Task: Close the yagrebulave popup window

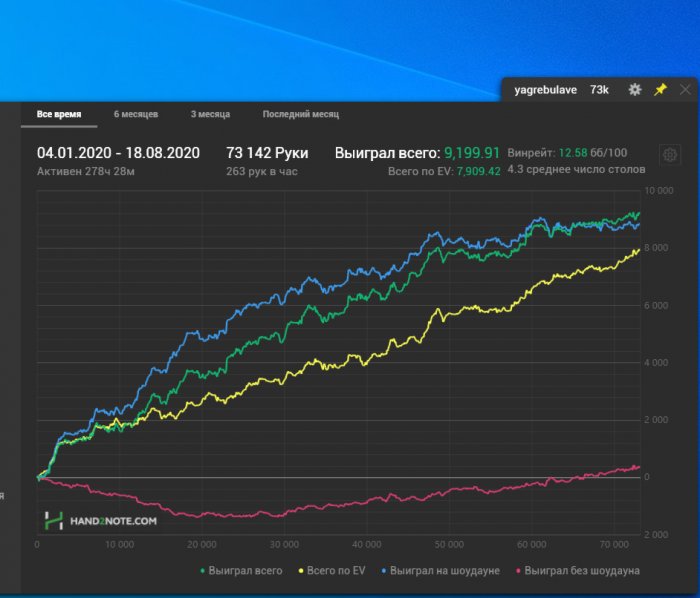Action: point(685,90)
